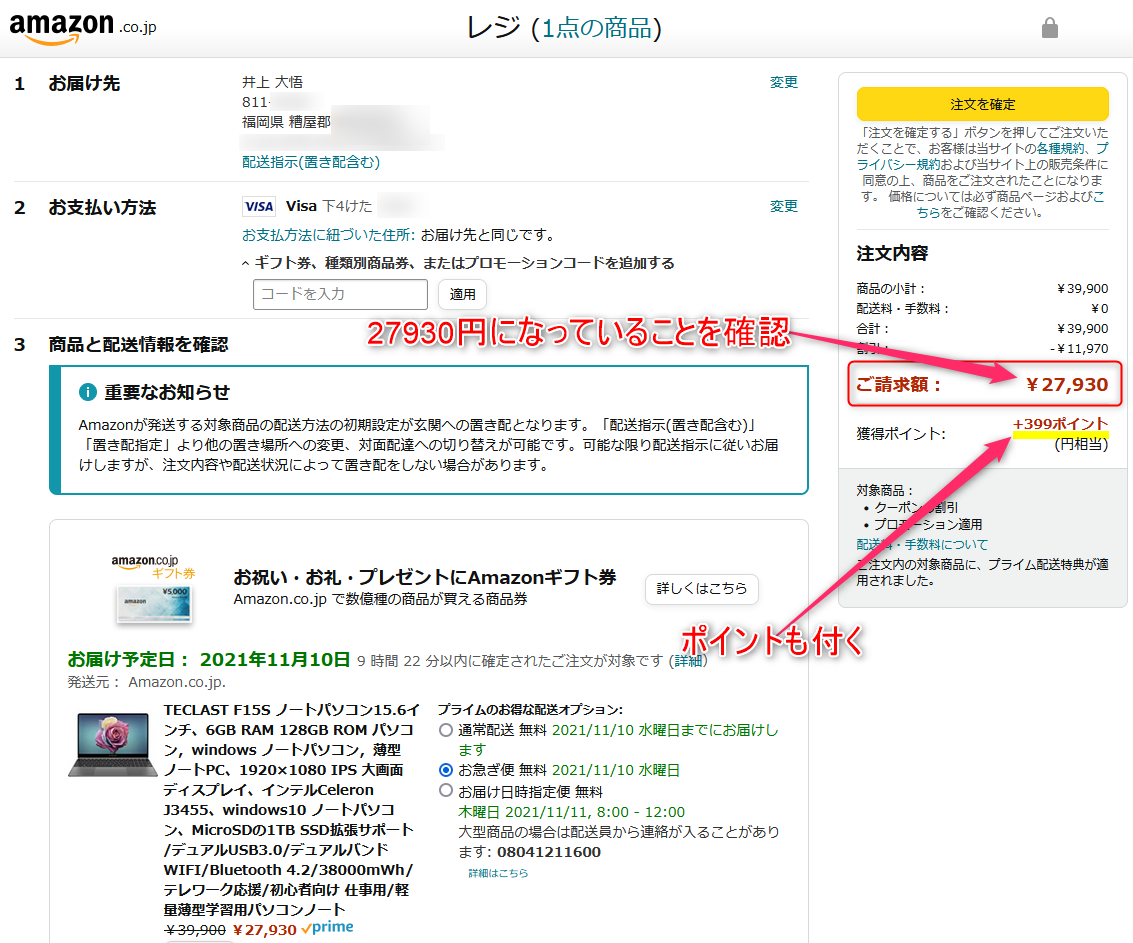This screenshot has width=1133, height=943.
Task: Click the TECLAST laptop product thumbnail
Action: (x=113, y=745)
